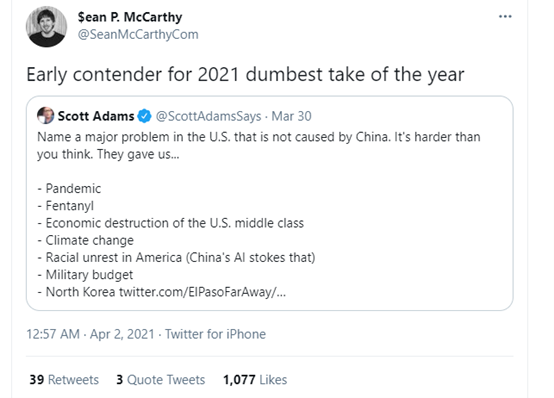
Task: Click the Military budget line in quoted tweet
Action: tap(85, 275)
